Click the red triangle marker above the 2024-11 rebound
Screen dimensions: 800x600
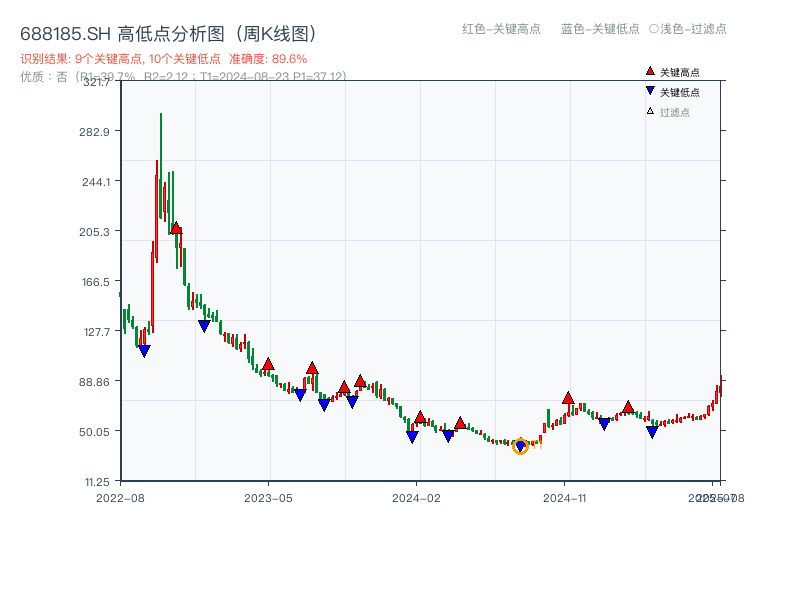(568, 396)
